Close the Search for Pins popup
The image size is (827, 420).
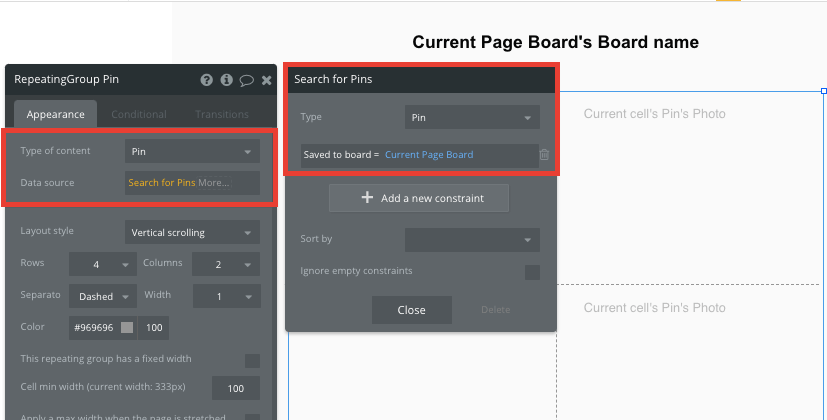tap(411, 310)
